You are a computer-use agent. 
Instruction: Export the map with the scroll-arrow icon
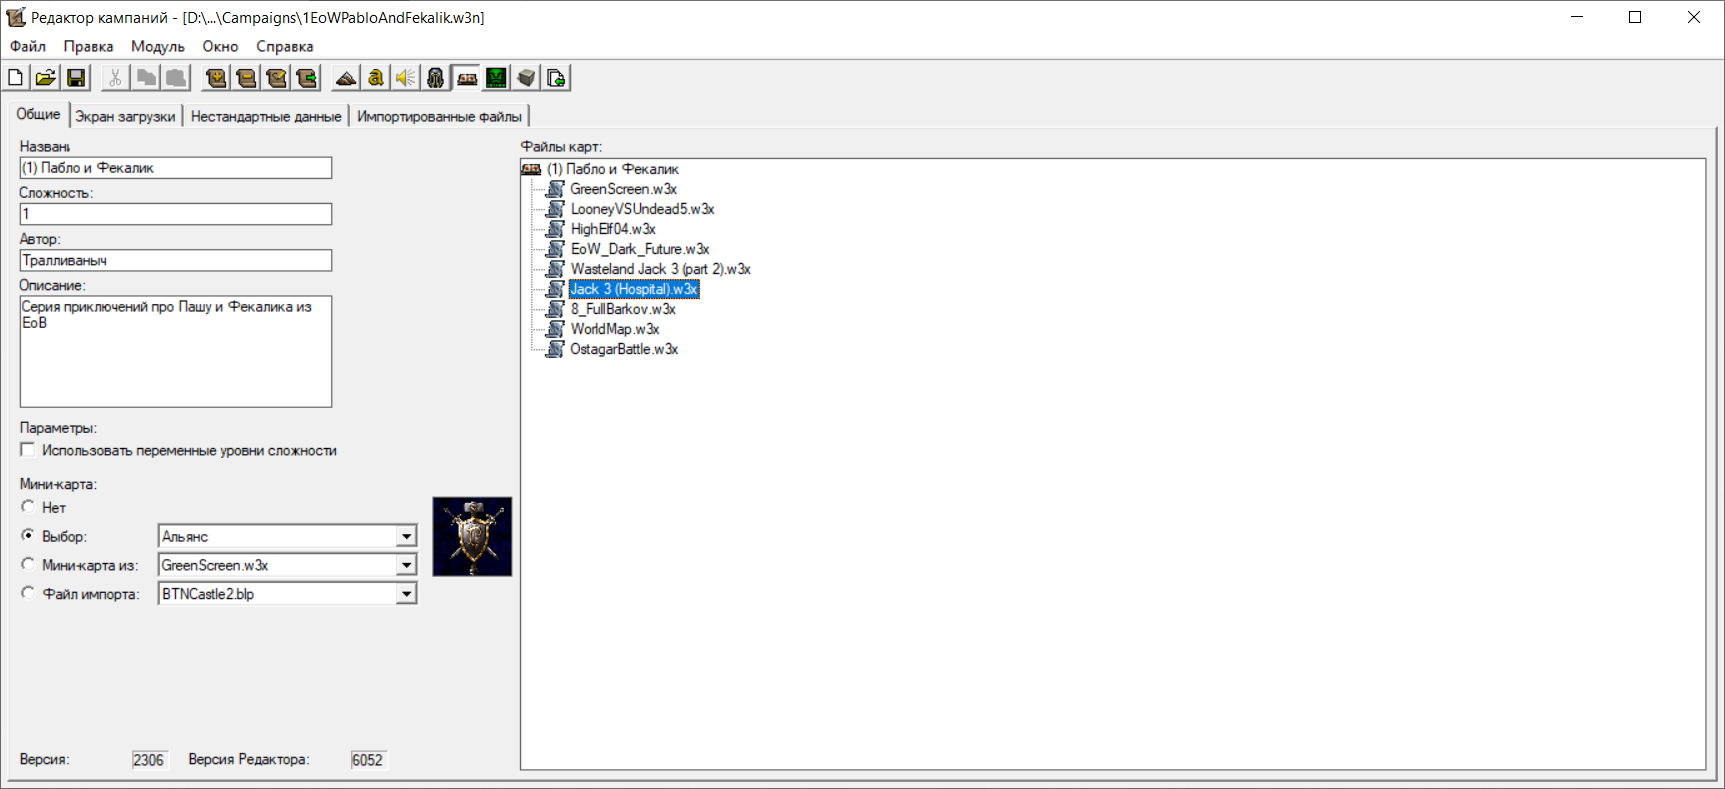[x=306, y=78]
